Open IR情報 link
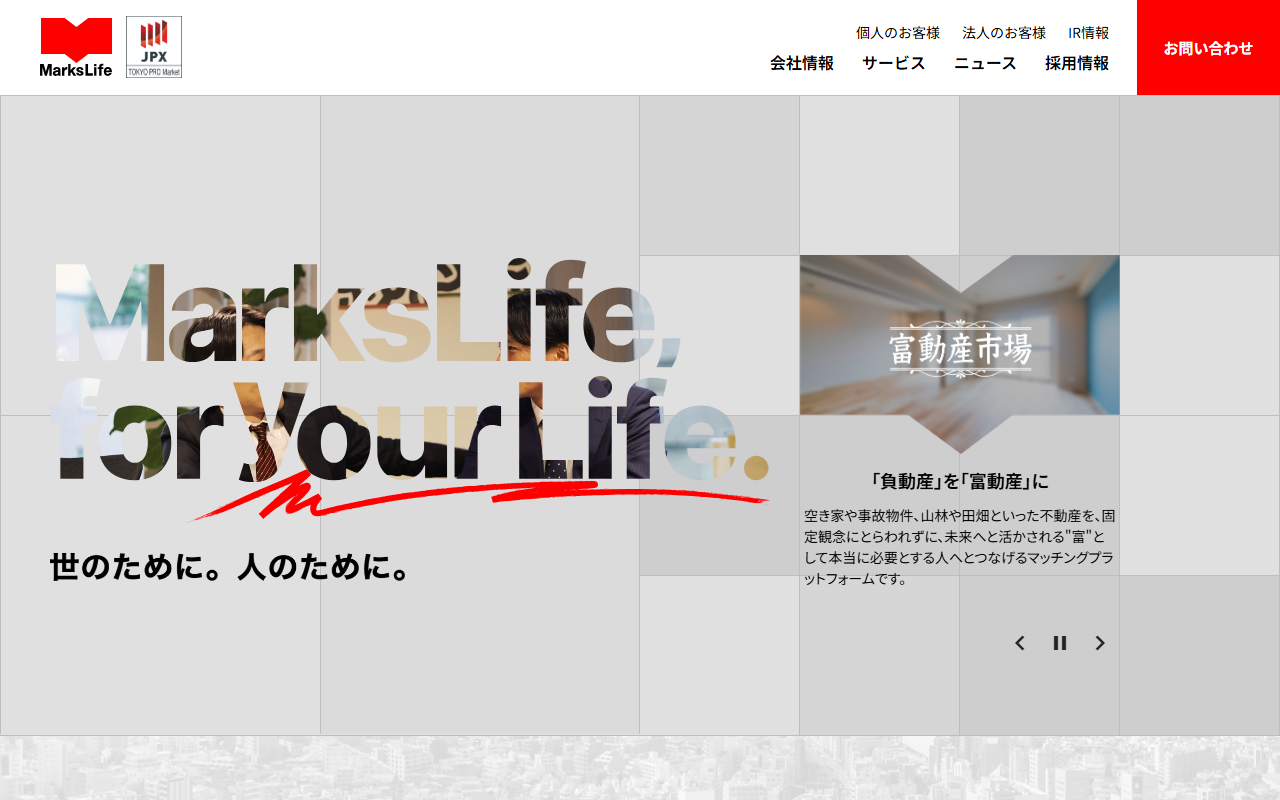Screen dimensions: 1280x800 (1088, 33)
